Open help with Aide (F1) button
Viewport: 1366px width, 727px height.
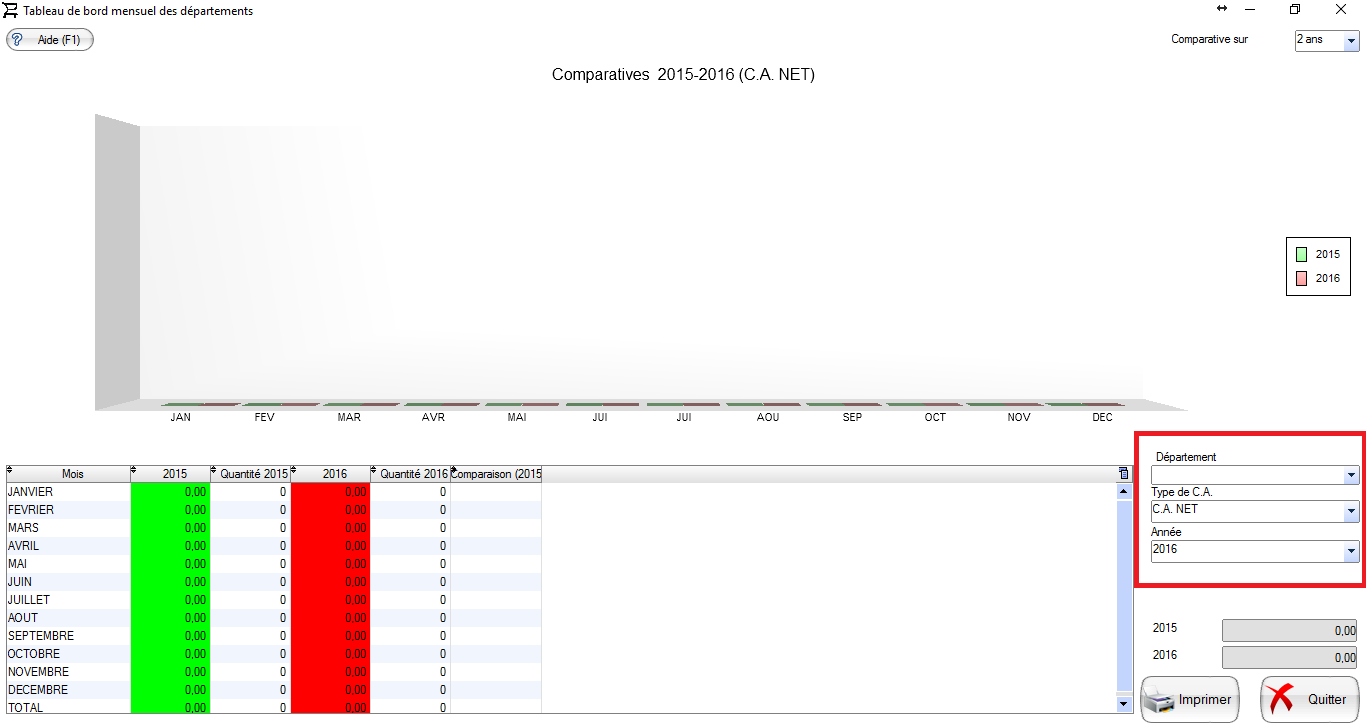pos(50,40)
